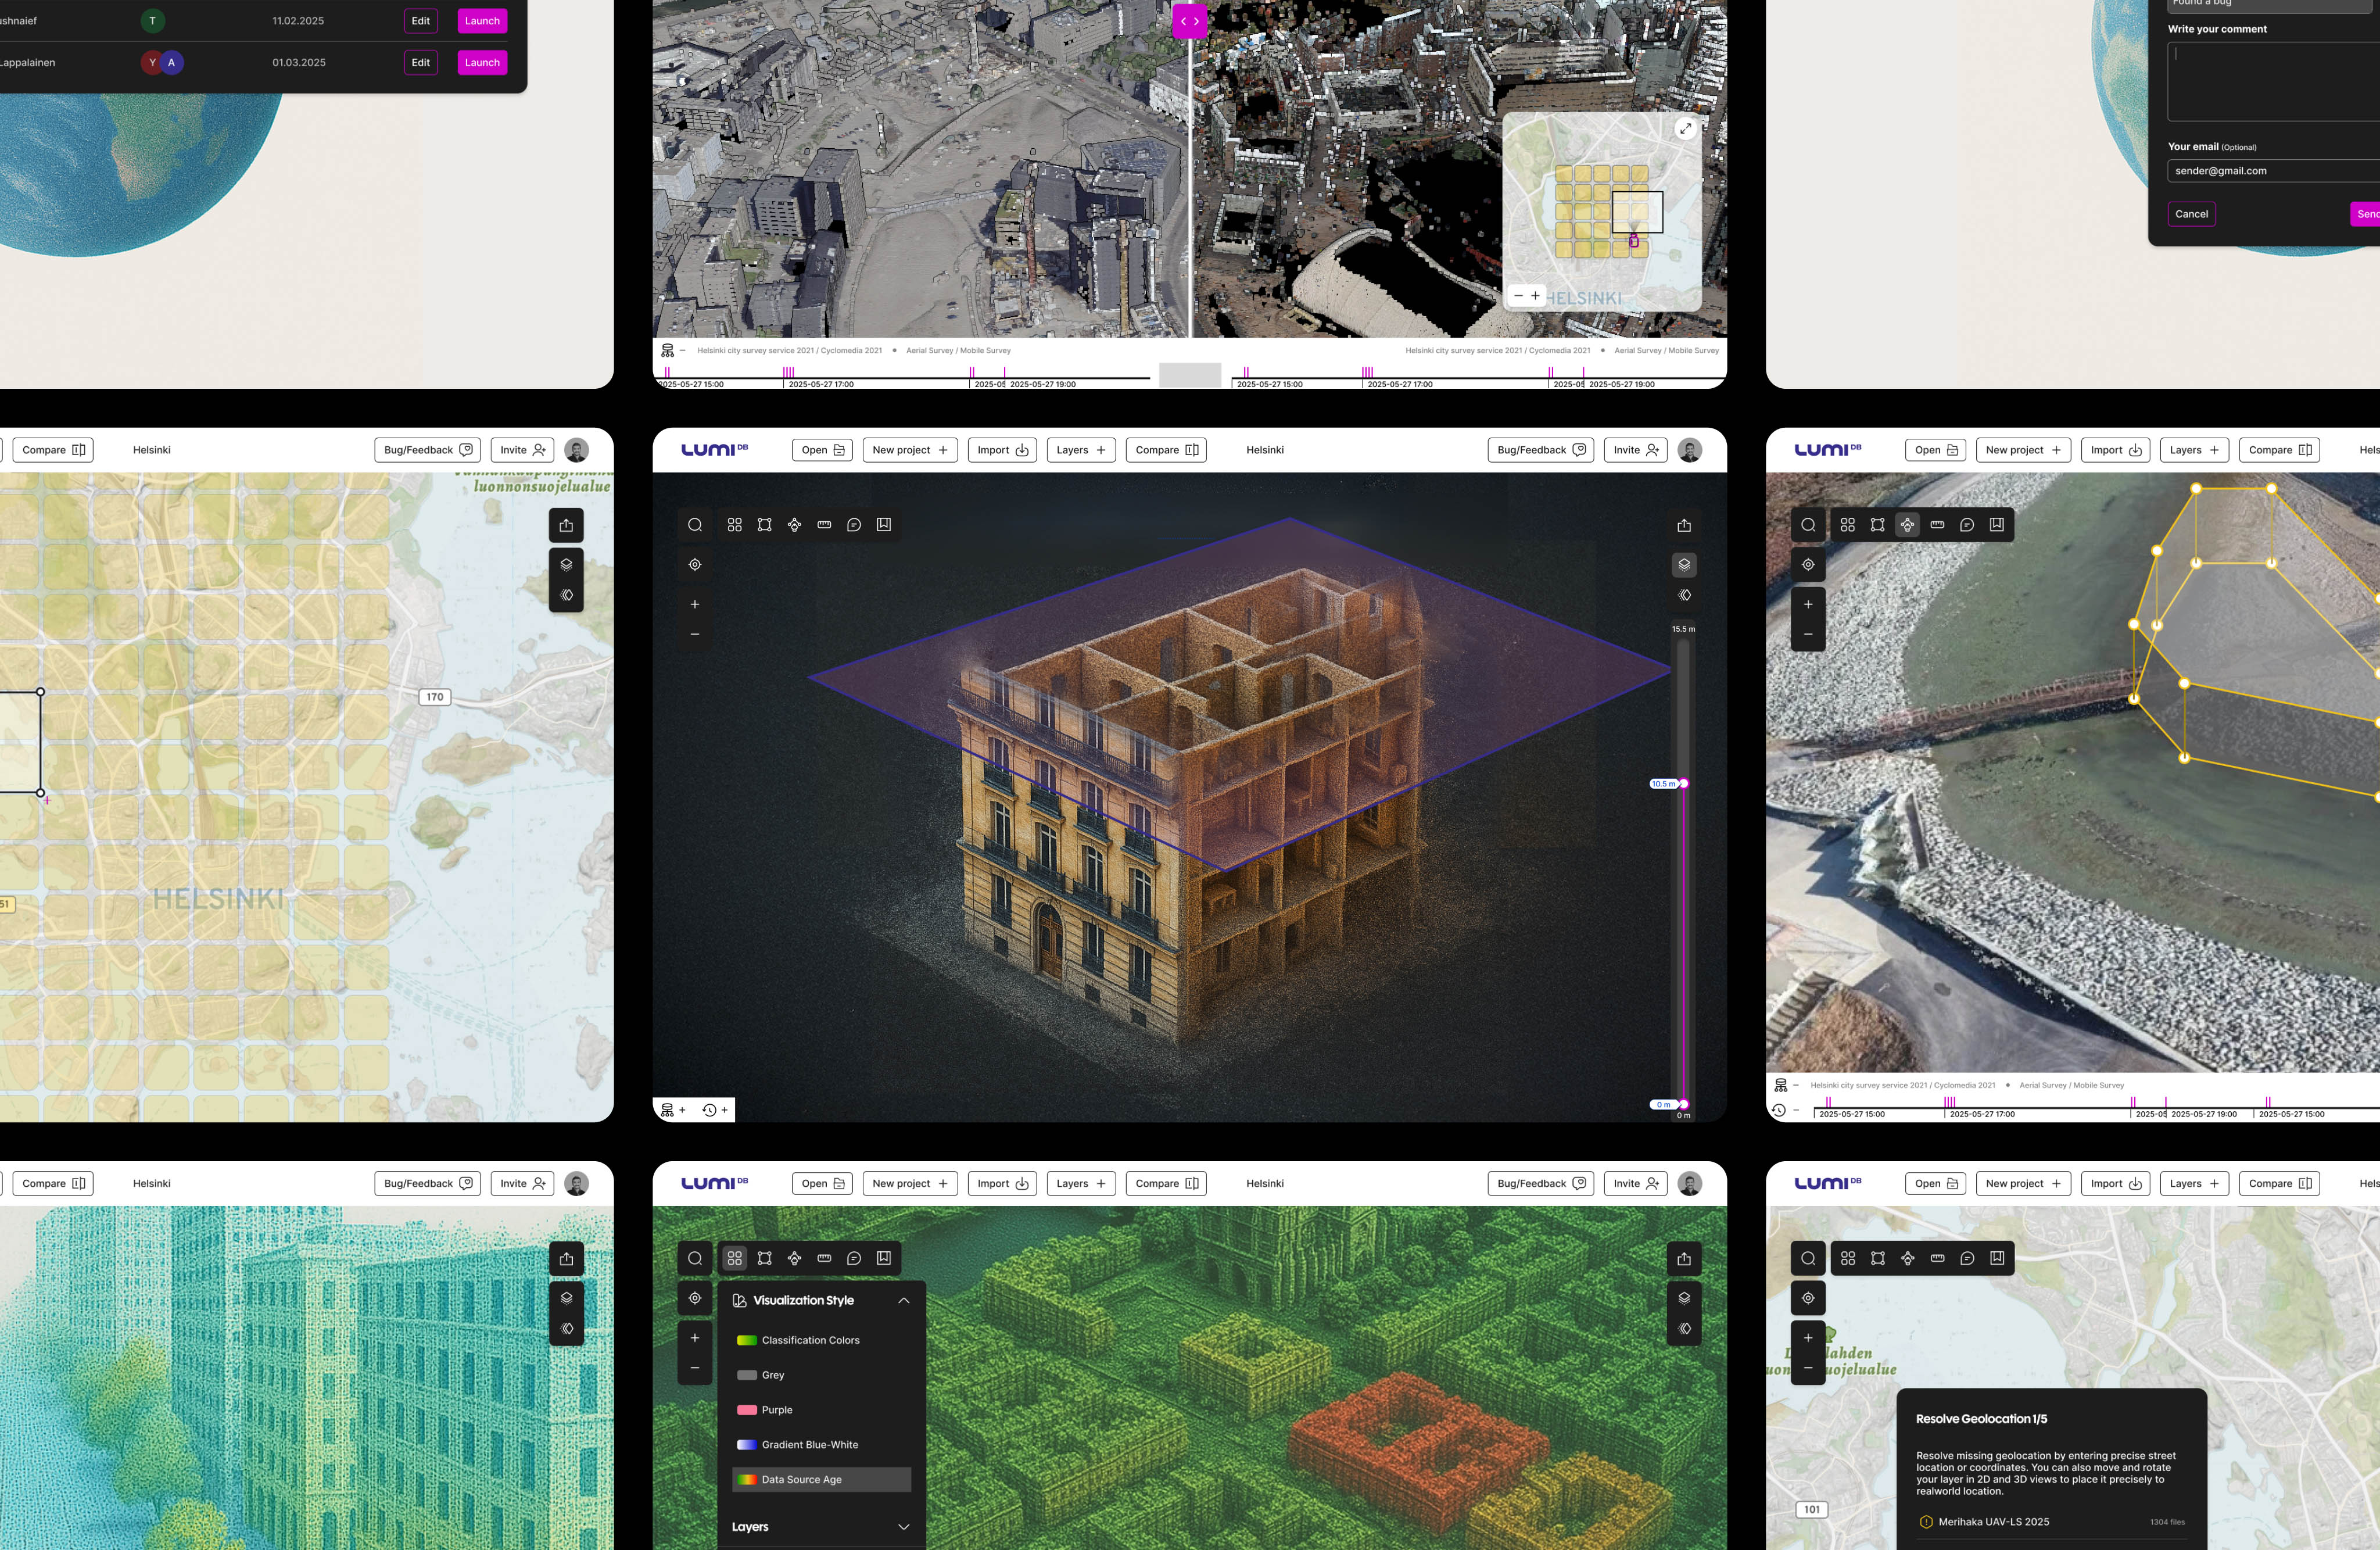This screenshot has width=2380, height=1550.
Task: Open the Compare menu in building cutaway header
Action: (x=1166, y=450)
